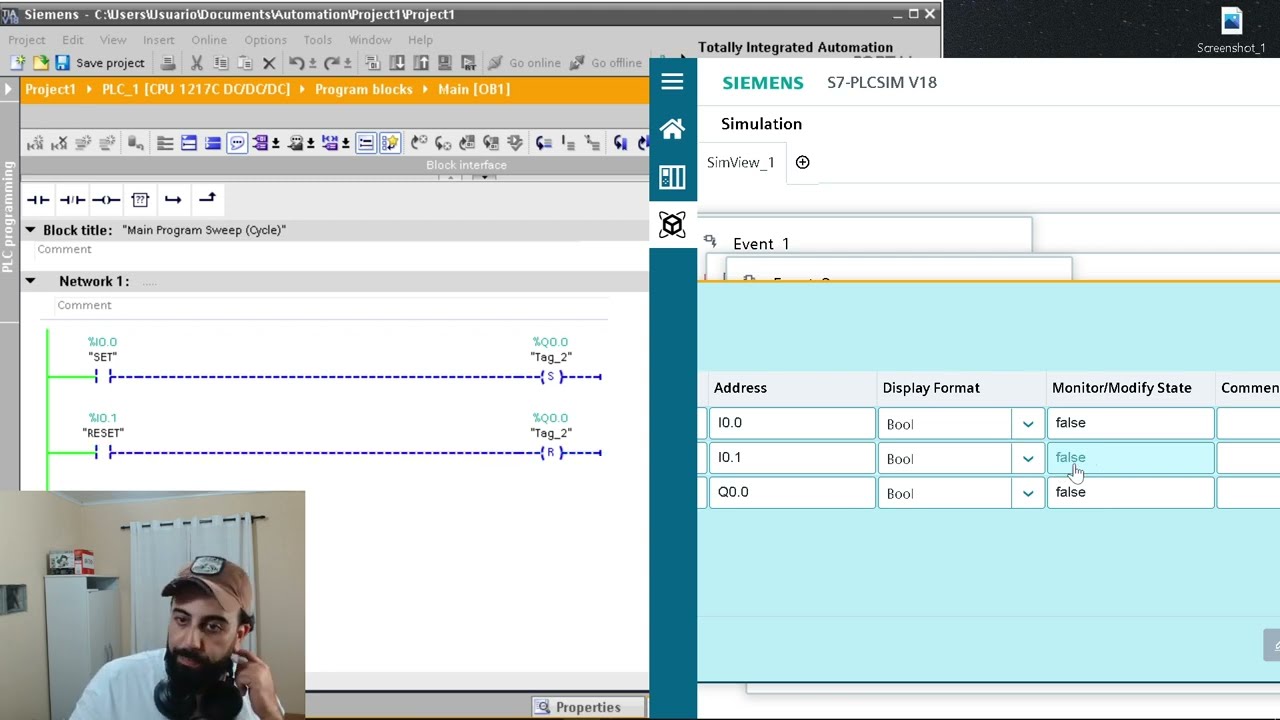Image resolution: width=1280 pixels, height=720 pixels.
Task: Open the Help menu
Action: [x=420, y=40]
